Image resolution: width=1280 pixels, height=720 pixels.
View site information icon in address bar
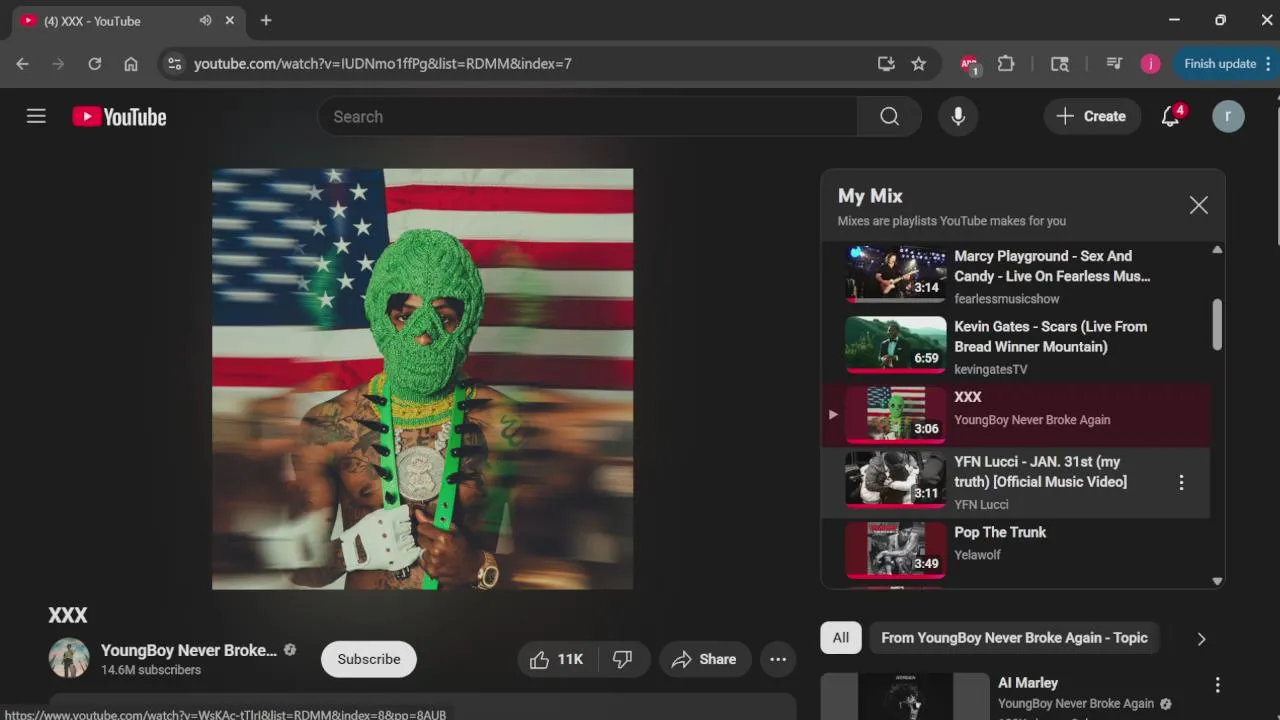click(174, 63)
